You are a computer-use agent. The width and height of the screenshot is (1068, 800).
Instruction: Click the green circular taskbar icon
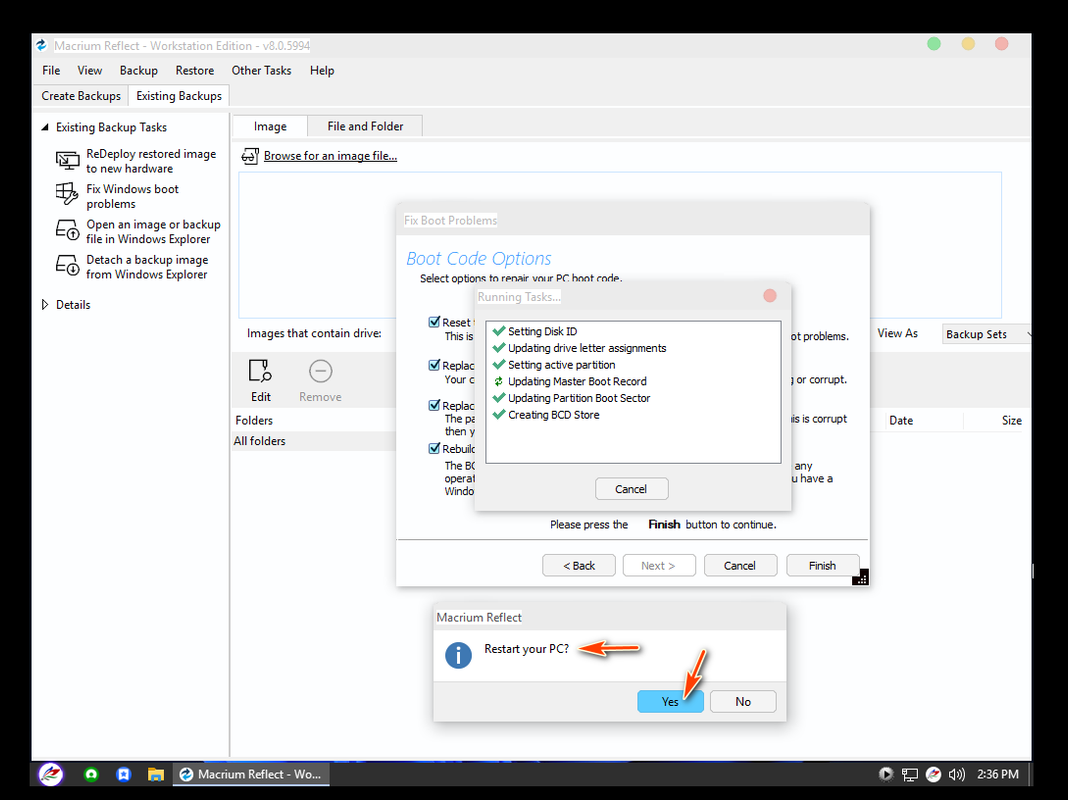coord(91,774)
